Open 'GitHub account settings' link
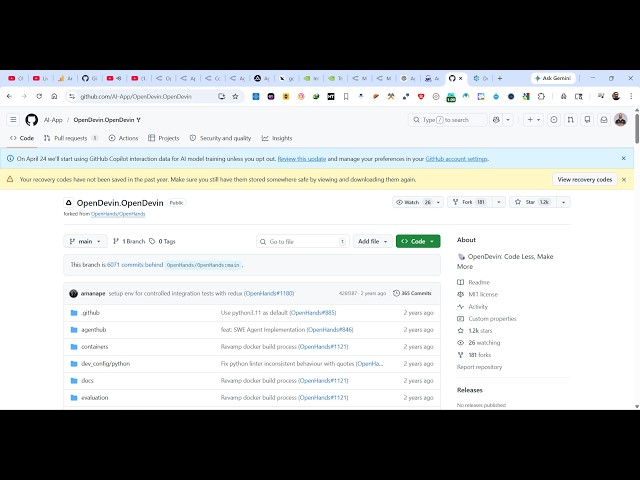Screen dimensions: 640x480 456,159
